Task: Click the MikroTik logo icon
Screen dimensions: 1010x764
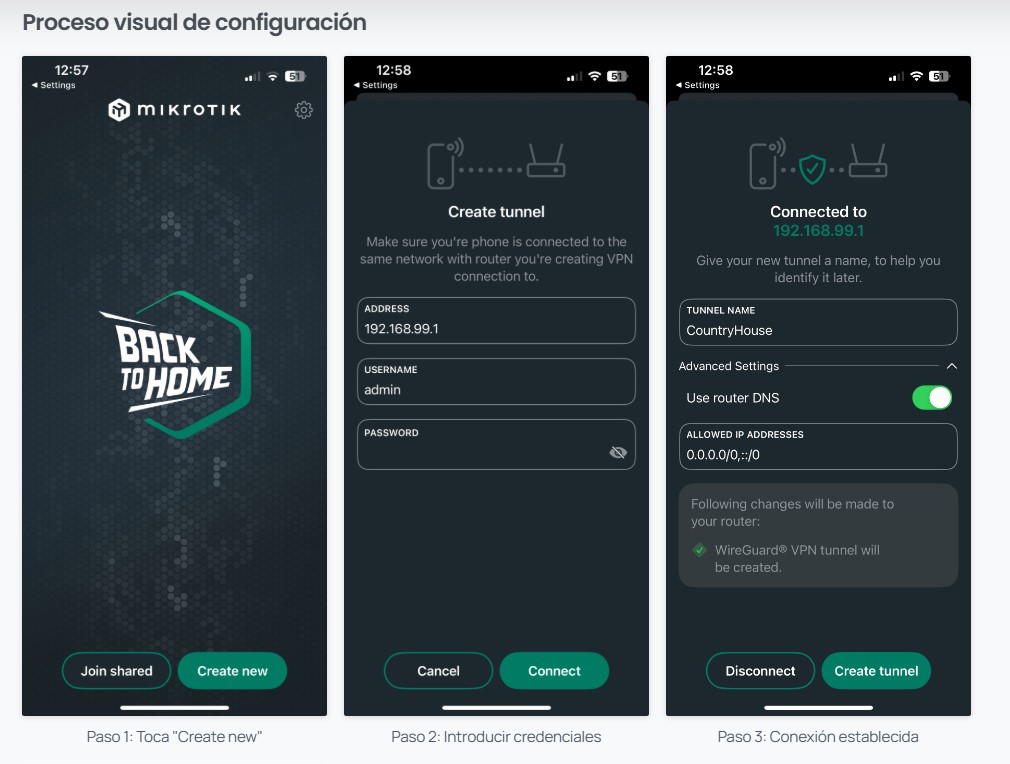Action: pos(119,110)
